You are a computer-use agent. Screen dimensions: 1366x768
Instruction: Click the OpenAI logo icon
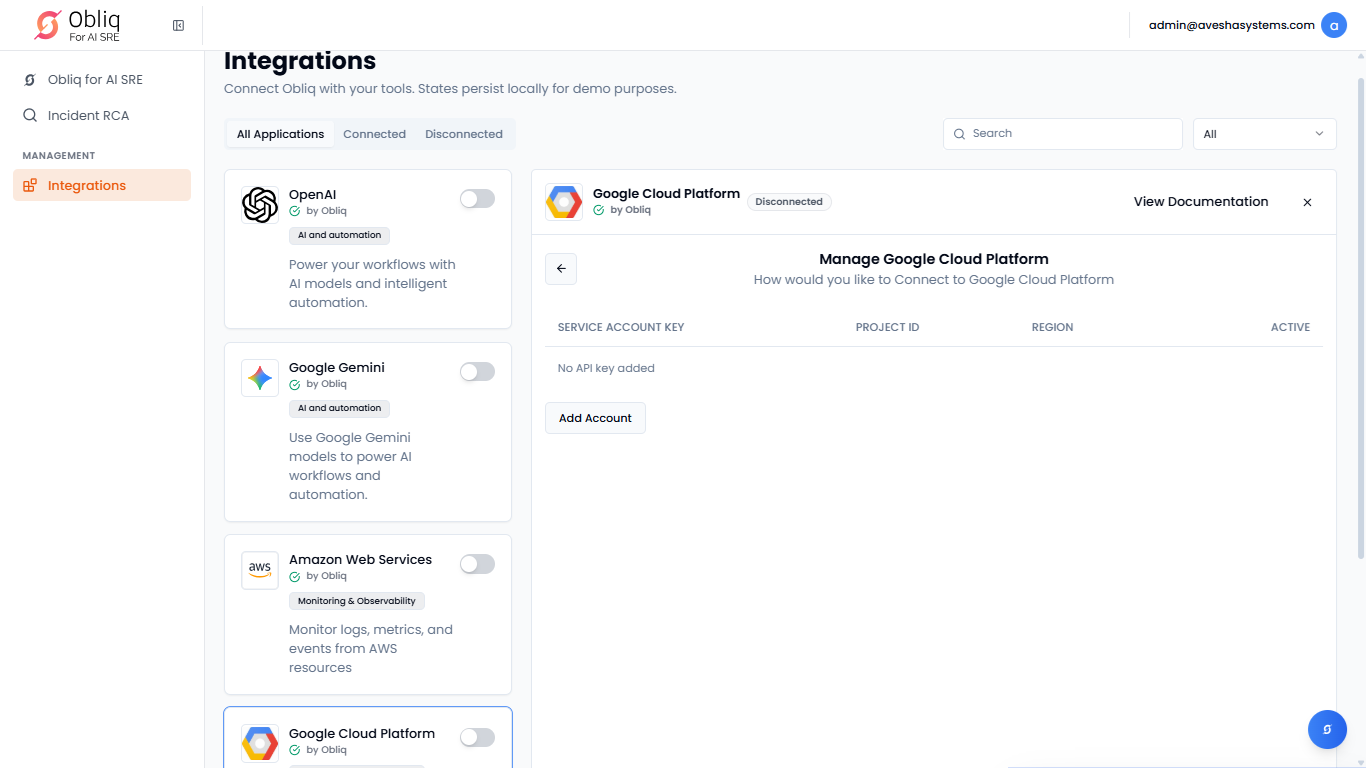coord(260,205)
